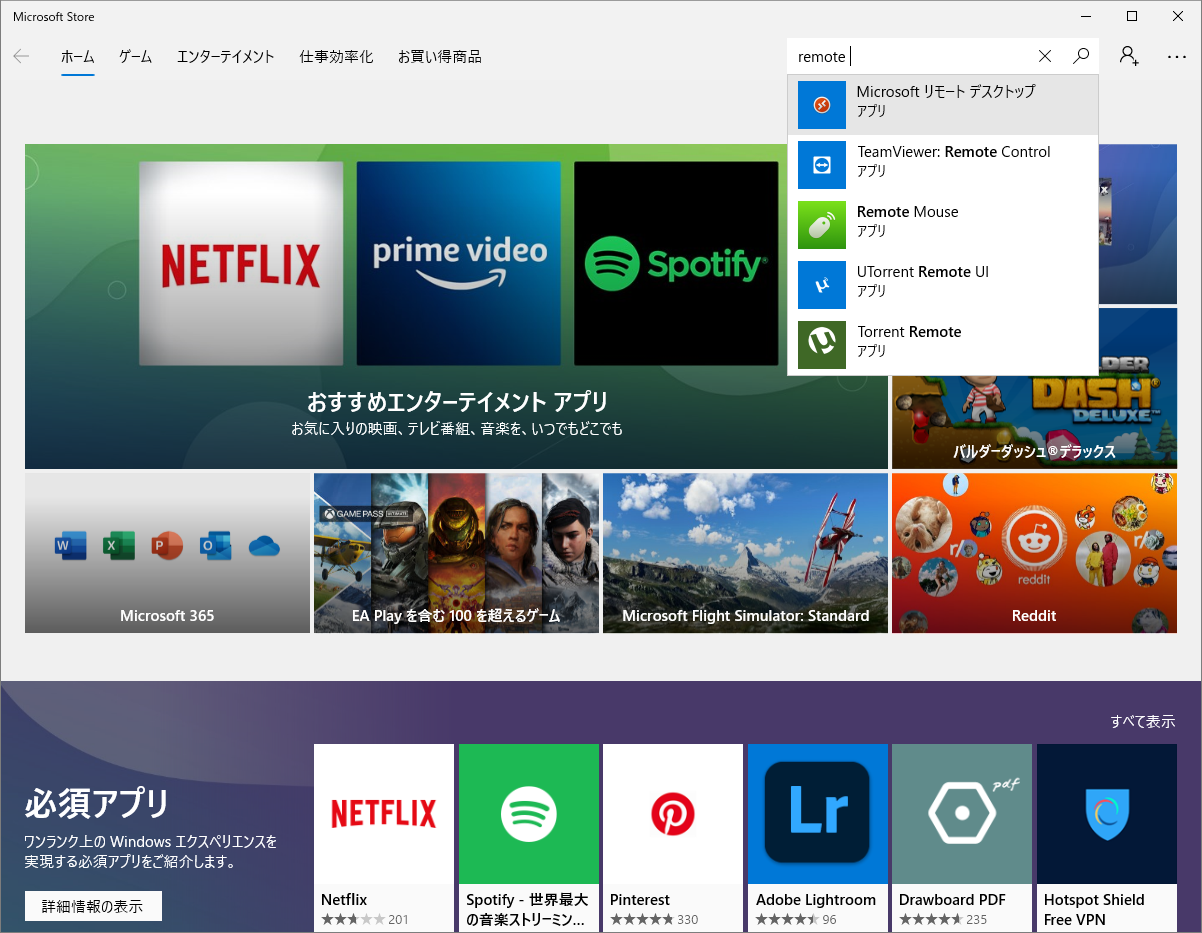Click the Microsoft リモート デスクトップ app icon

click(822, 105)
